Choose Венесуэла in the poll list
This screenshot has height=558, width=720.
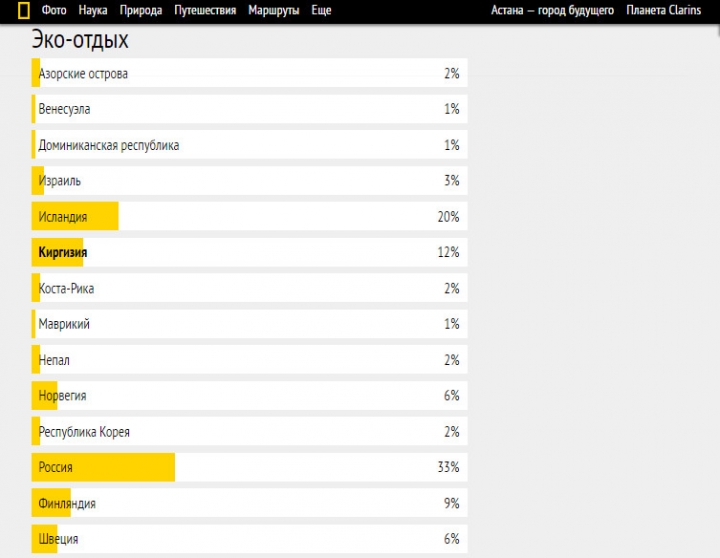[x=249, y=109]
